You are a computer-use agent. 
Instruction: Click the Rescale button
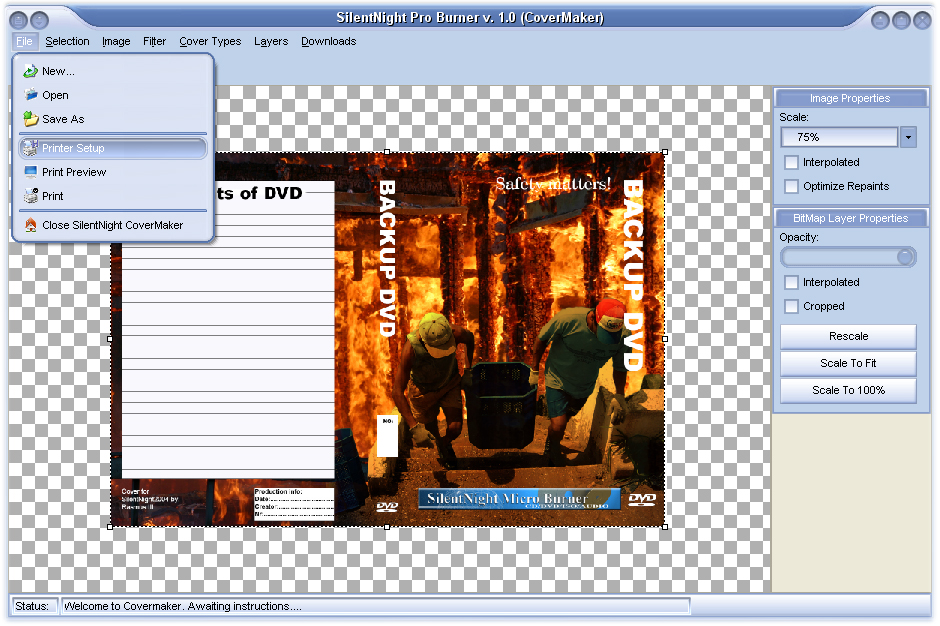pos(848,336)
